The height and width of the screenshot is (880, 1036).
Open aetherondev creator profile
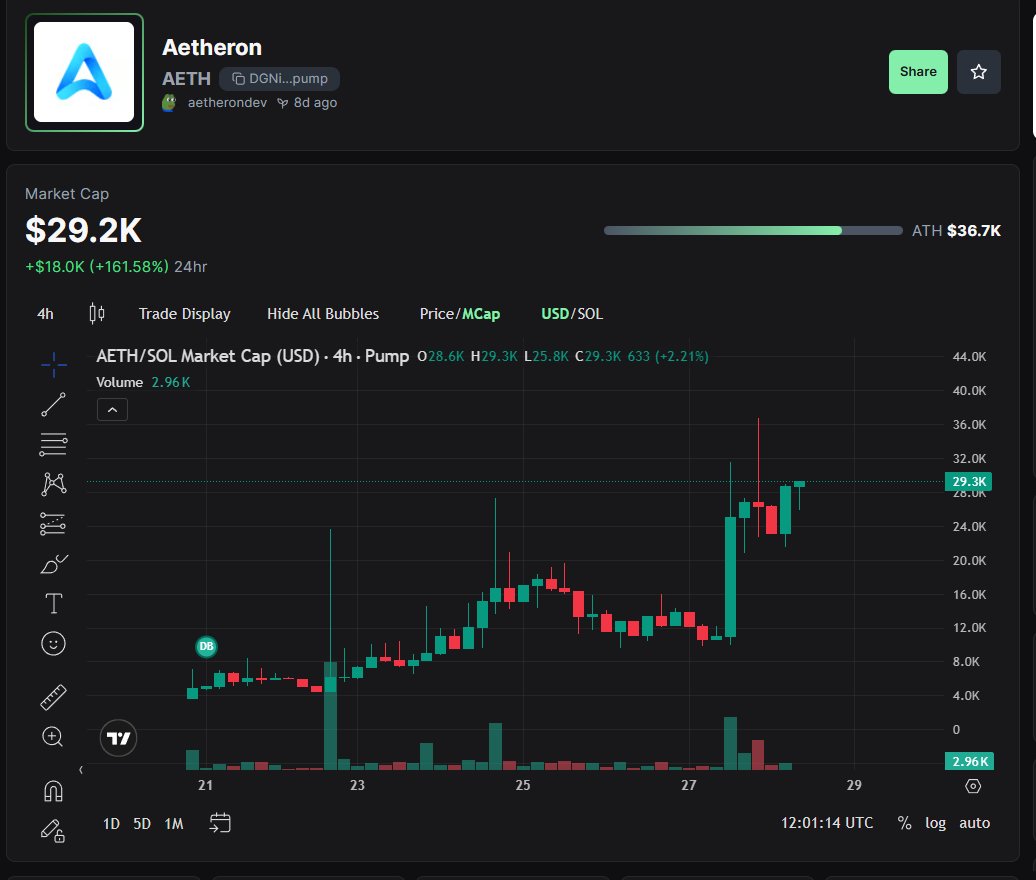point(227,102)
